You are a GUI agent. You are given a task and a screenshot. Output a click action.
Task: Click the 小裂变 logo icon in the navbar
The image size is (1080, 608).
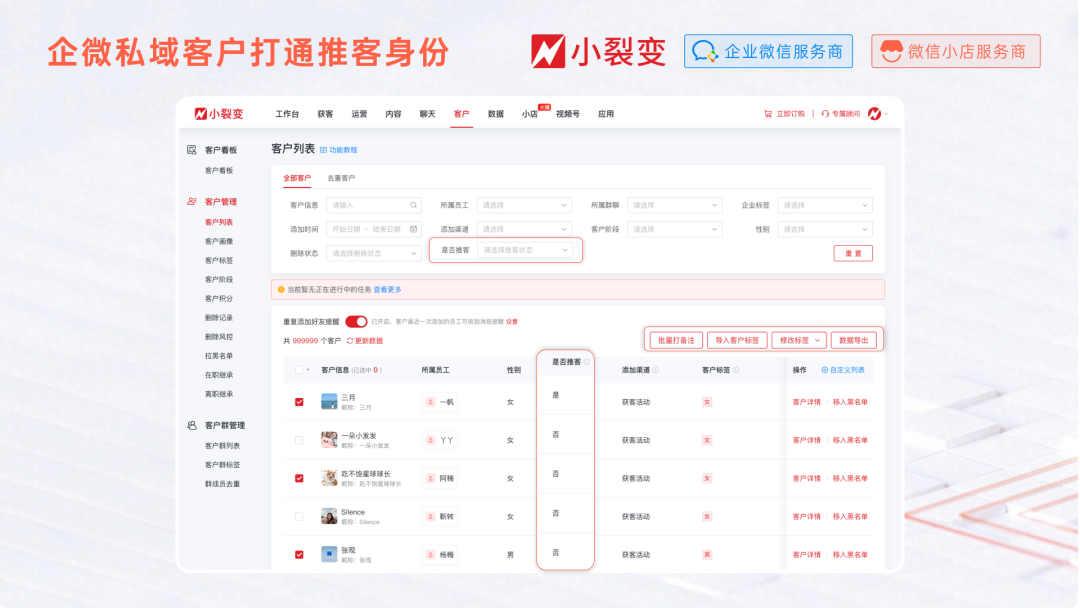(x=199, y=113)
